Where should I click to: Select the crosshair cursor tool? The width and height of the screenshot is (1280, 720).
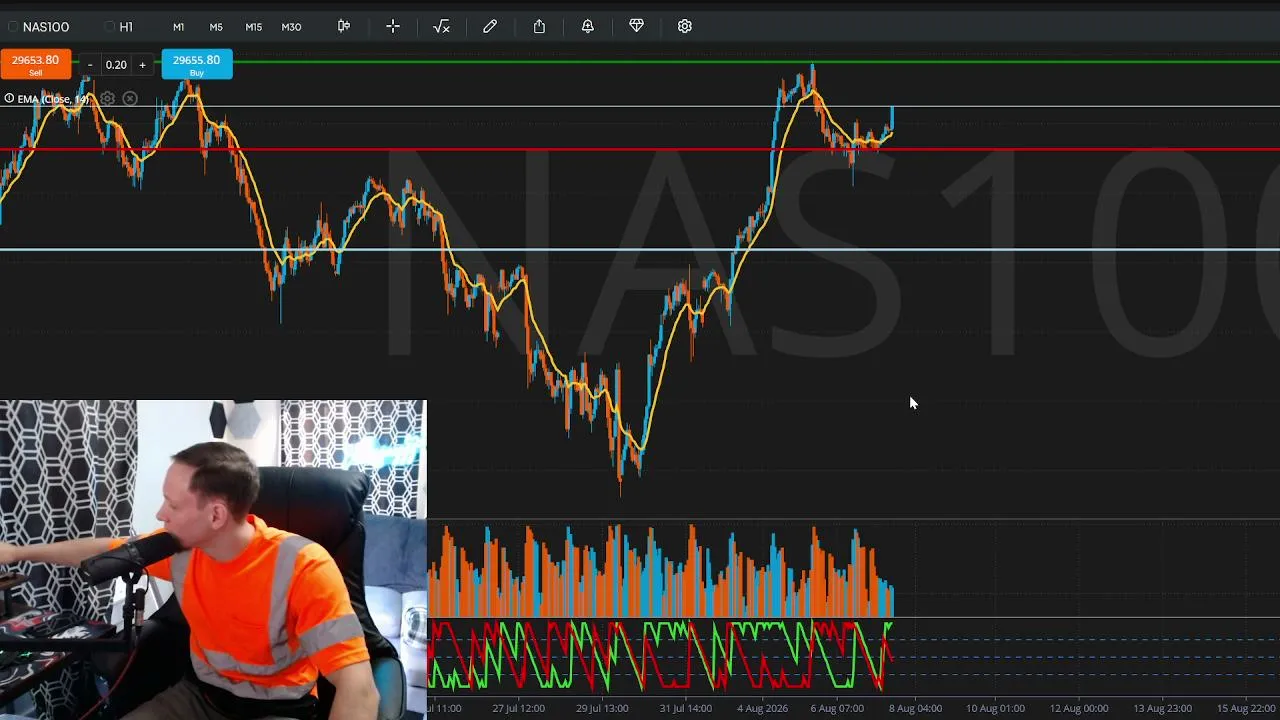point(393,26)
